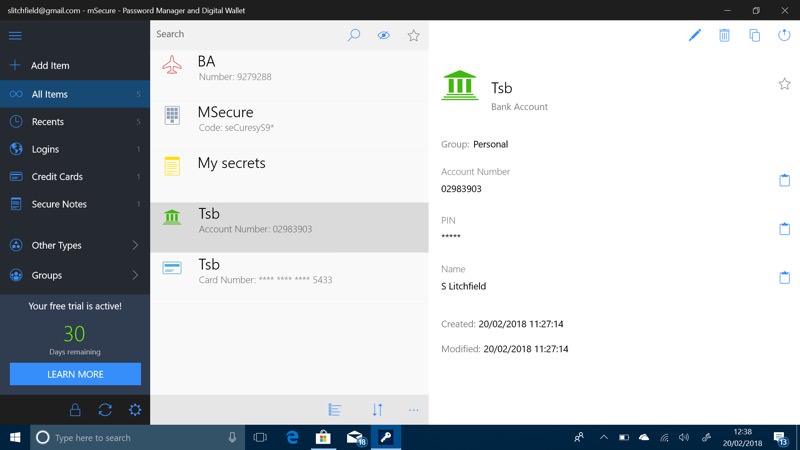Click taskbar search box
Viewport: 800px width, 450px height.
(137, 437)
